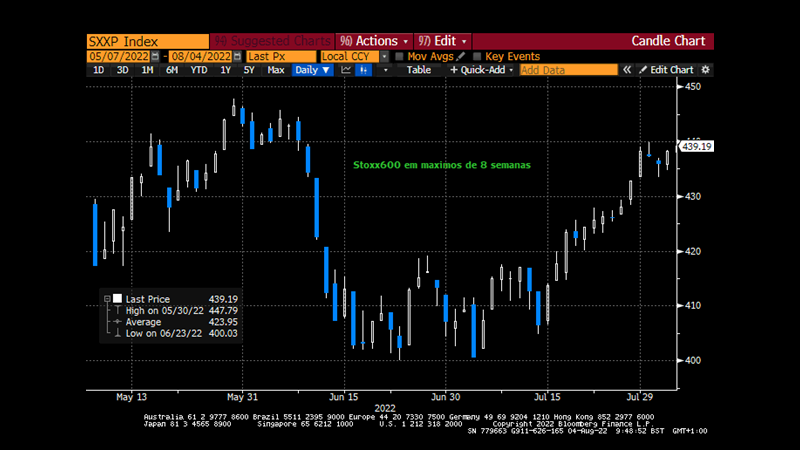Enable the Mov Avgs checkbox
The width and height of the screenshot is (800, 450).
(x=400, y=57)
